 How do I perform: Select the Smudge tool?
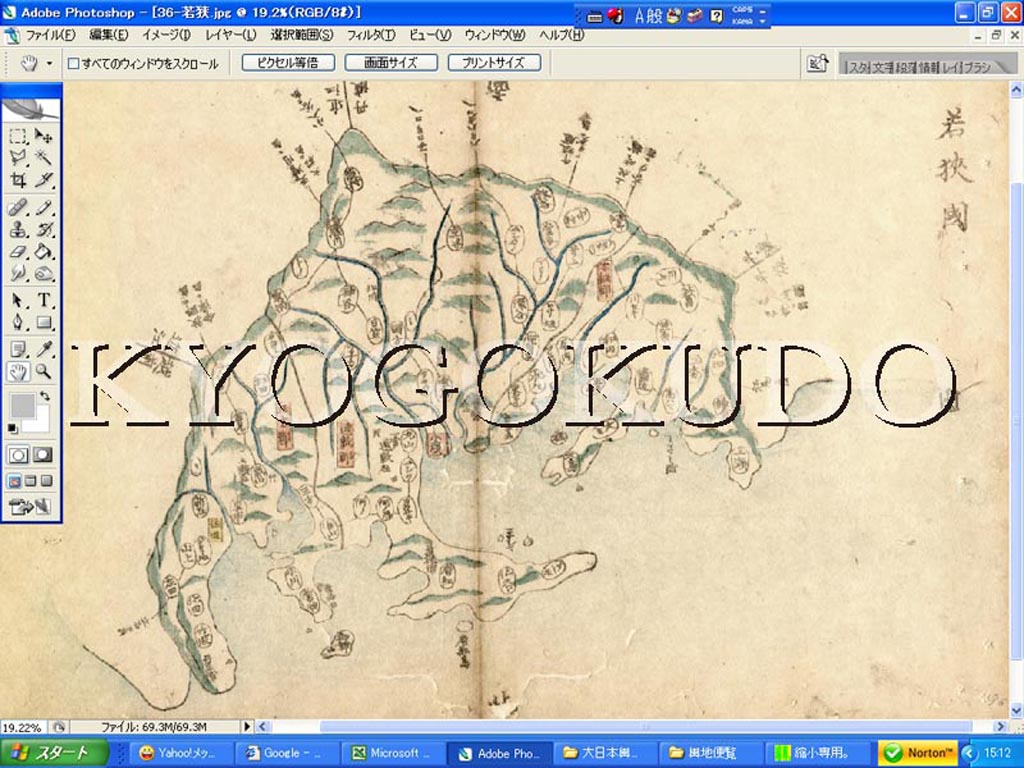(x=18, y=273)
